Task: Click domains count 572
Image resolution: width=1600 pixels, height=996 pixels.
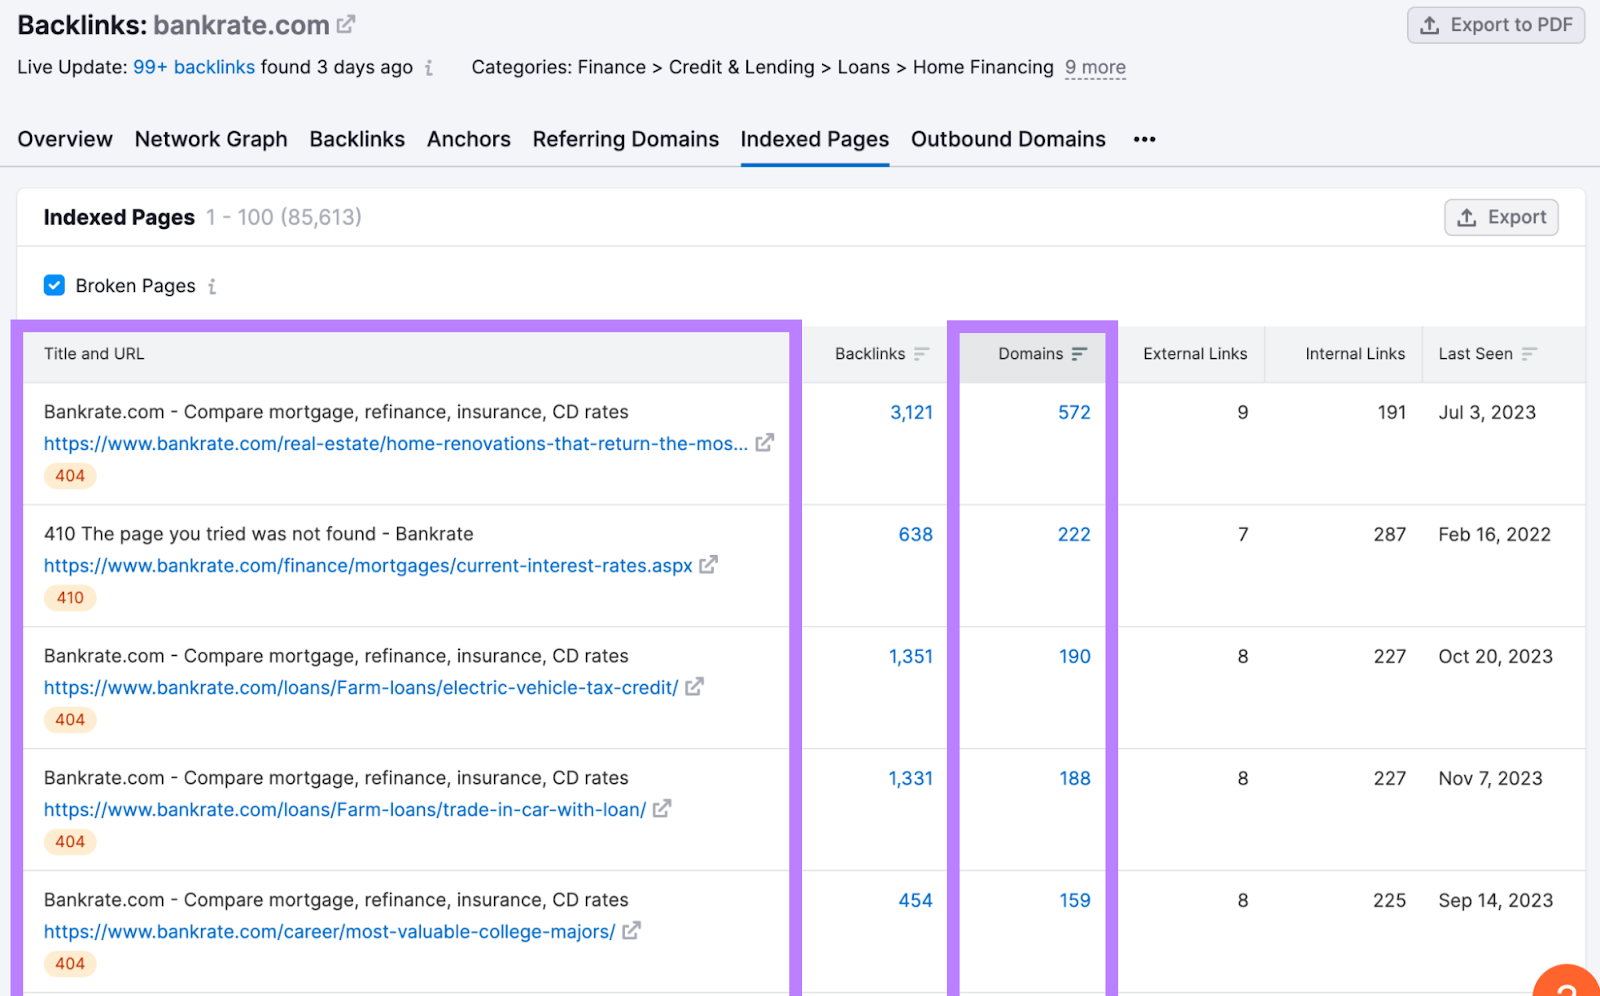Action: 1074,412
